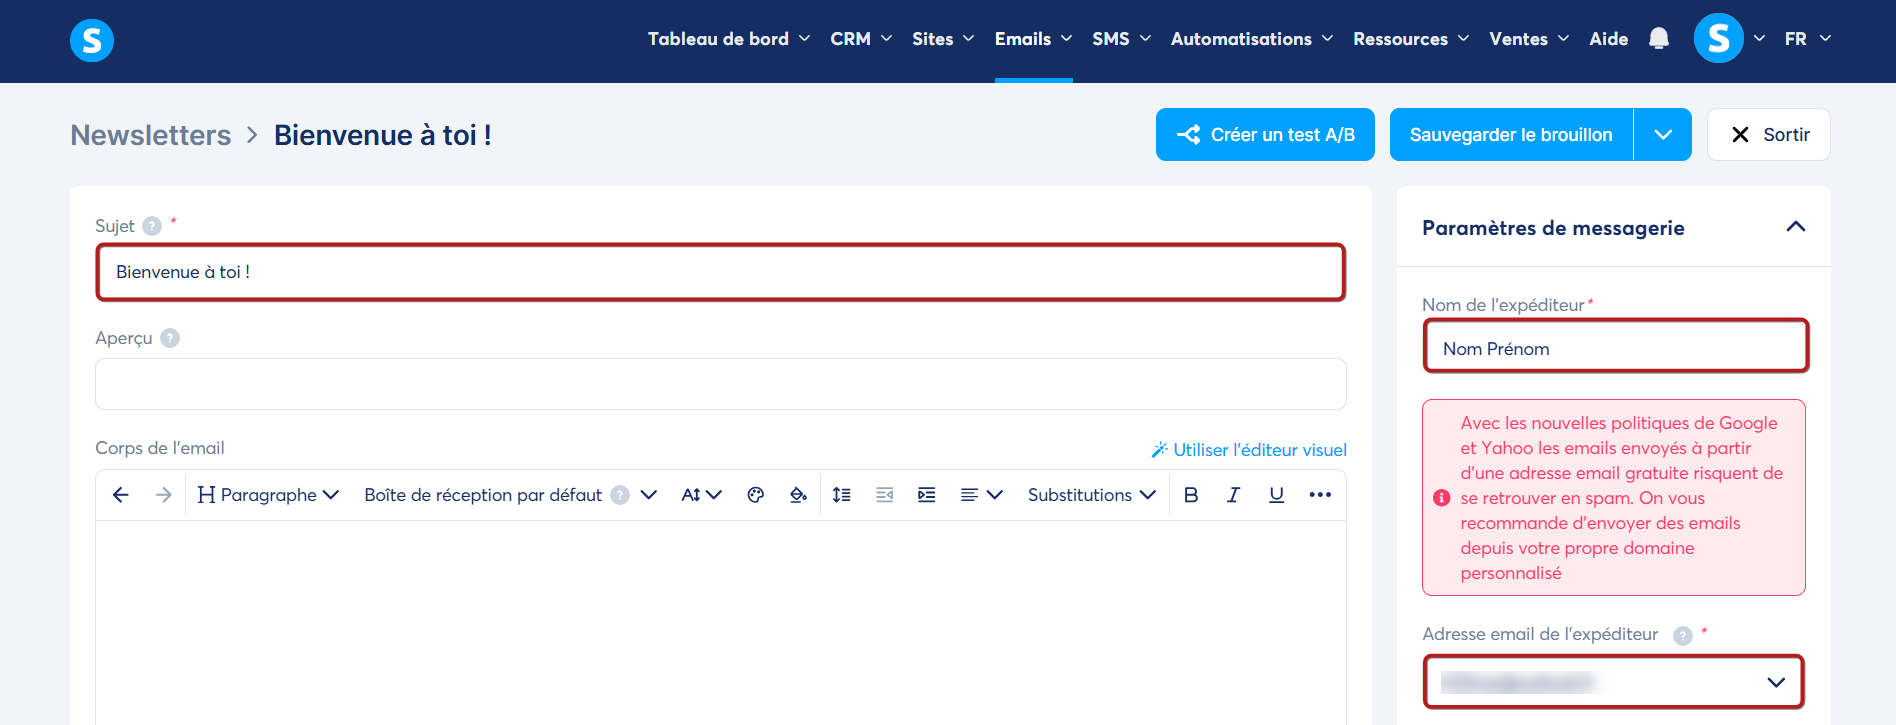
Task: Collapse the Paramètres de messagerie panel
Action: [1796, 227]
